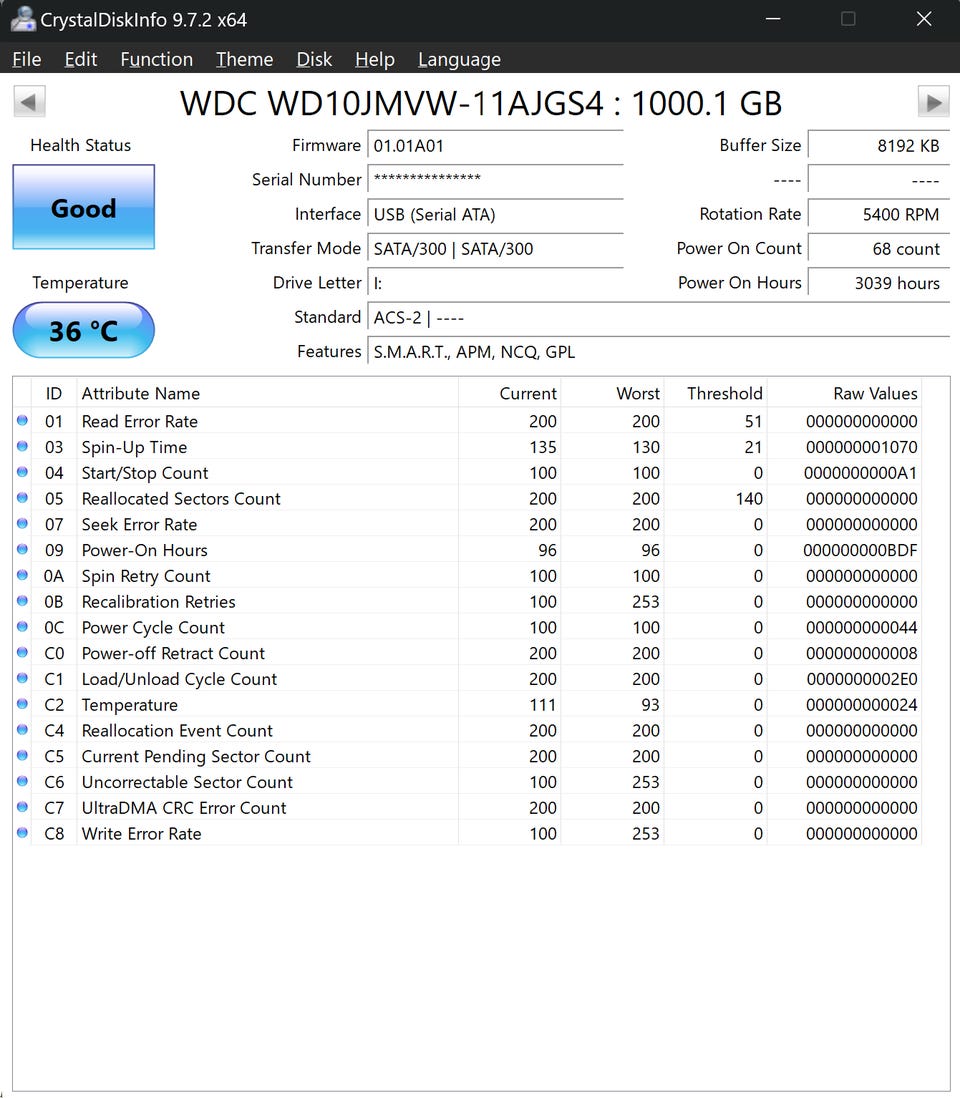
Task: Select the Reallocated Sectors Count attribute name
Action: point(181,499)
